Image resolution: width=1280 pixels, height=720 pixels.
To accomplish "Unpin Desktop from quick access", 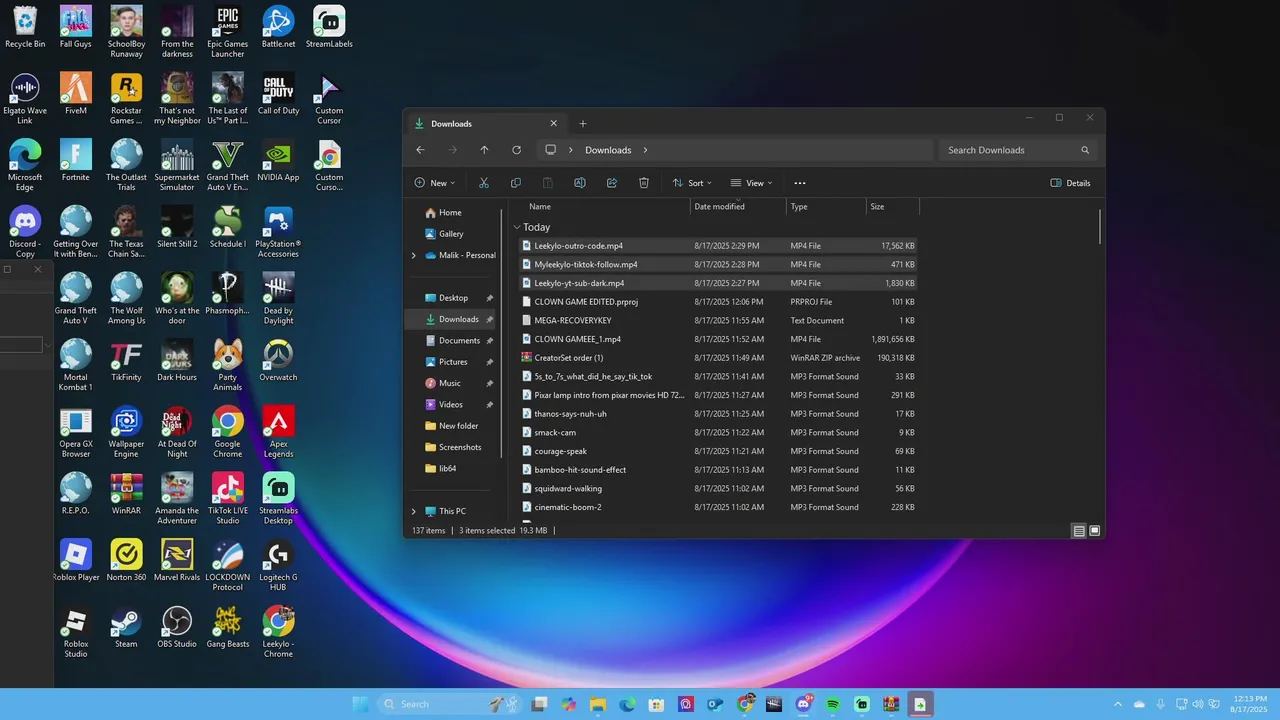I will point(490,298).
